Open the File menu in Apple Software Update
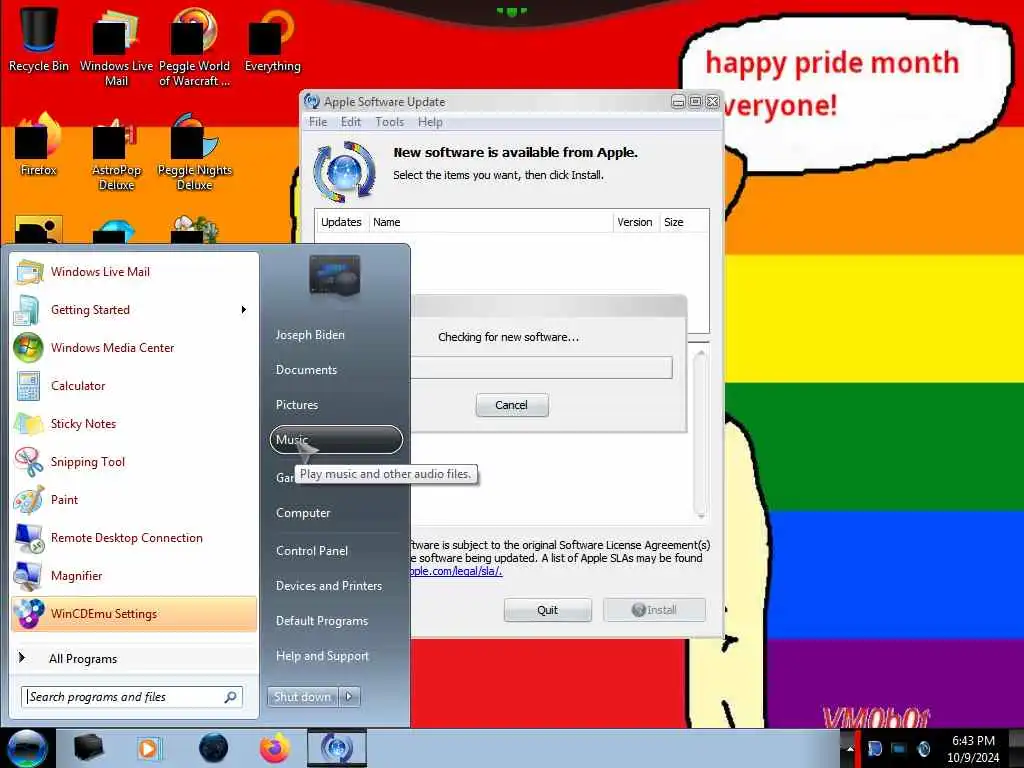Image resolution: width=1024 pixels, height=768 pixels. [318, 122]
